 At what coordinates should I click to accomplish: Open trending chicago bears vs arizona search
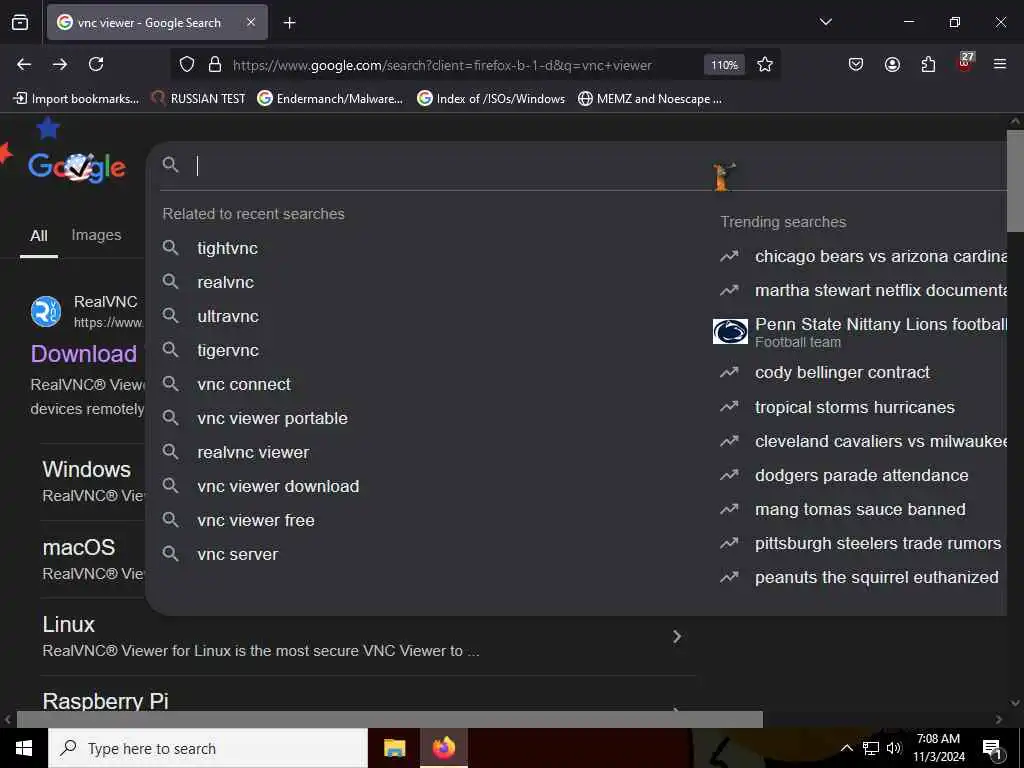pyautogui.click(x=862, y=256)
